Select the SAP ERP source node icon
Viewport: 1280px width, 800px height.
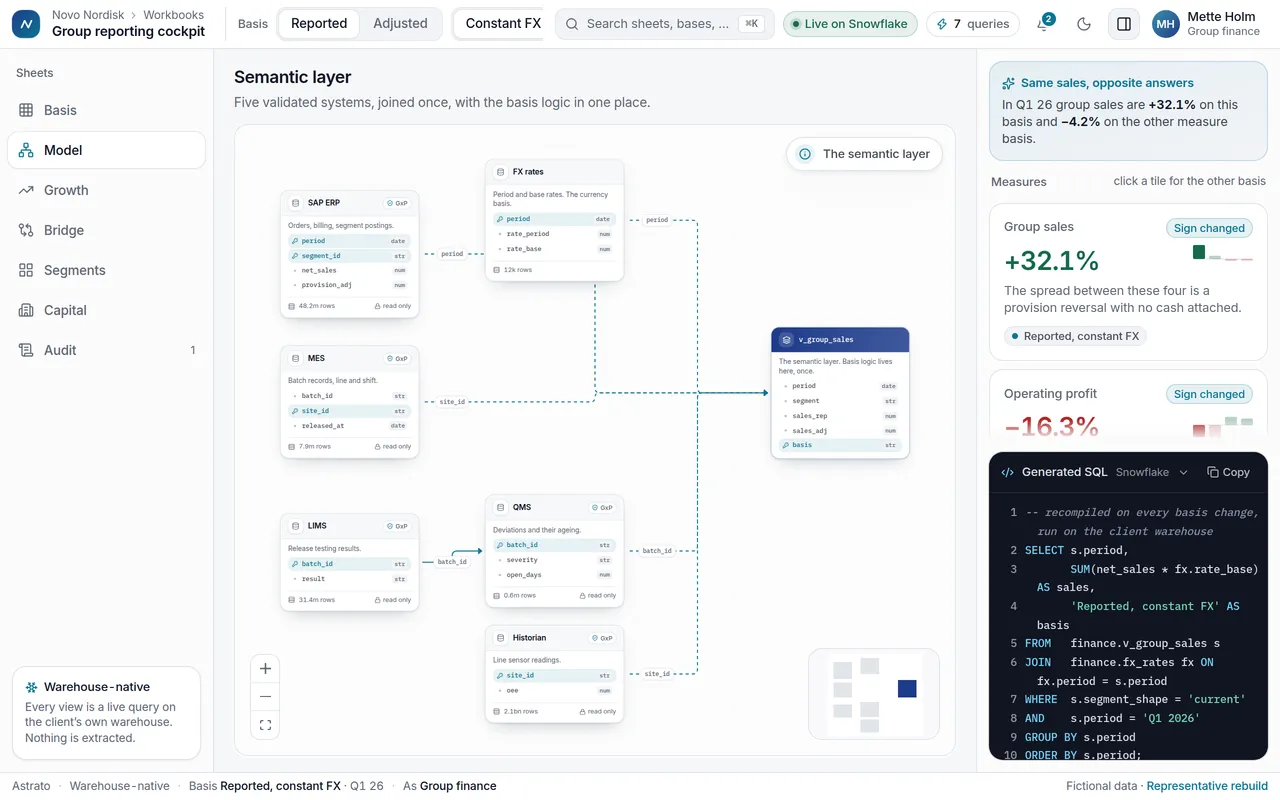[296, 203]
